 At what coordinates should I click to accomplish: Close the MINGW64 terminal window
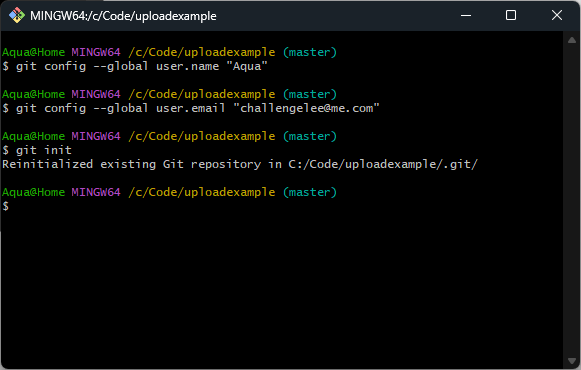(557, 16)
